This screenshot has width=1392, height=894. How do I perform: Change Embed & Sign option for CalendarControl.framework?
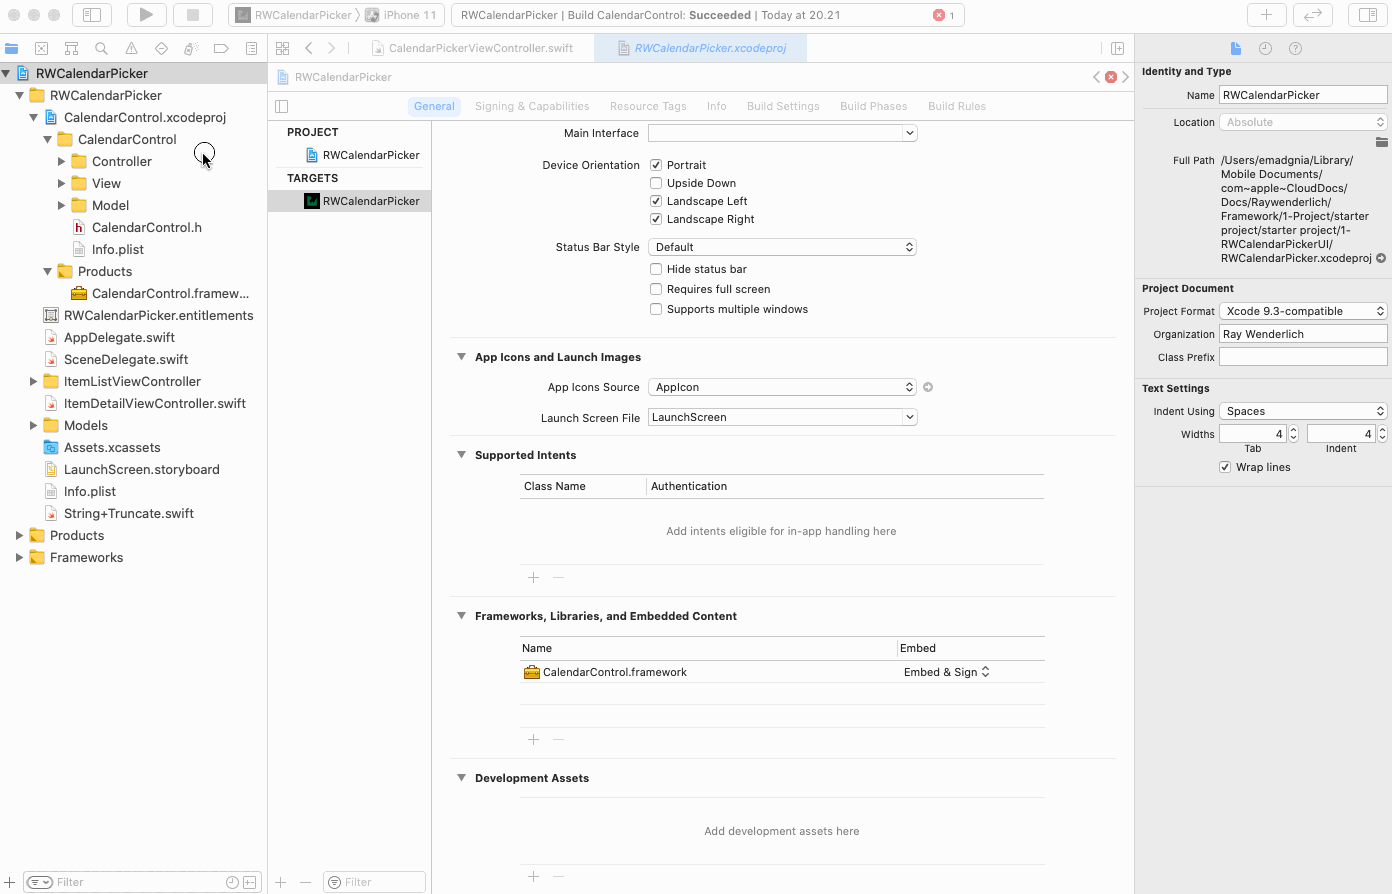(x=946, y=672)
